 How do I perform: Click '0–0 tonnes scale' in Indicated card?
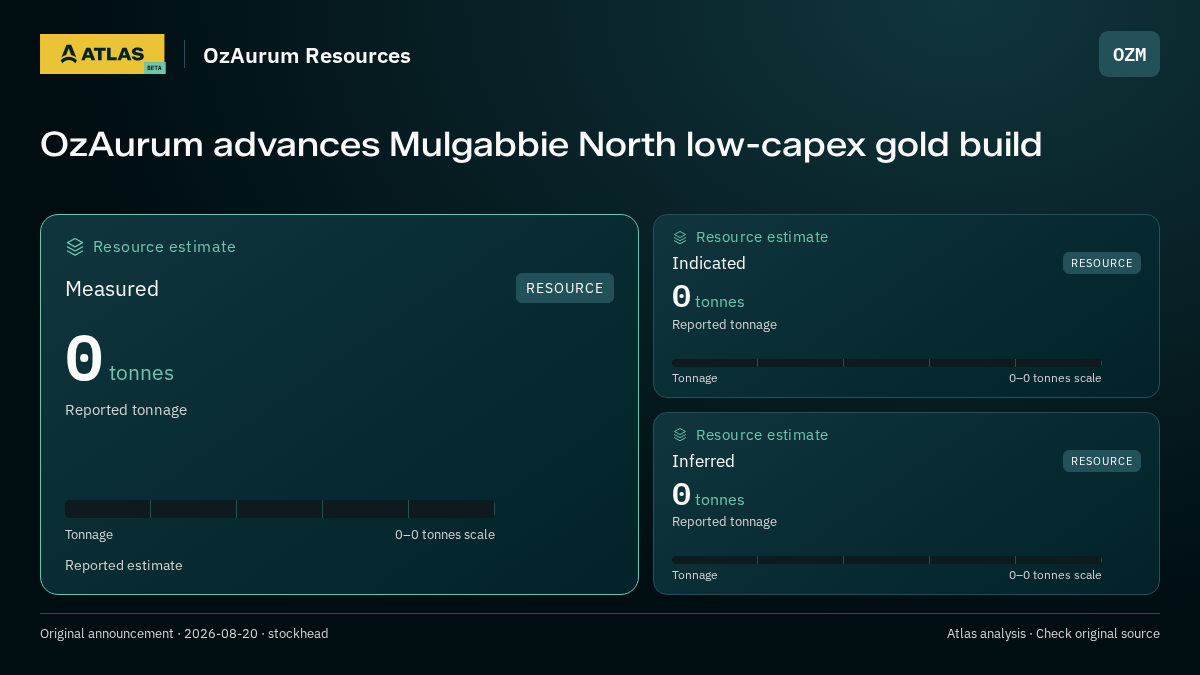pyautogui.click(x=1055, y=378)
